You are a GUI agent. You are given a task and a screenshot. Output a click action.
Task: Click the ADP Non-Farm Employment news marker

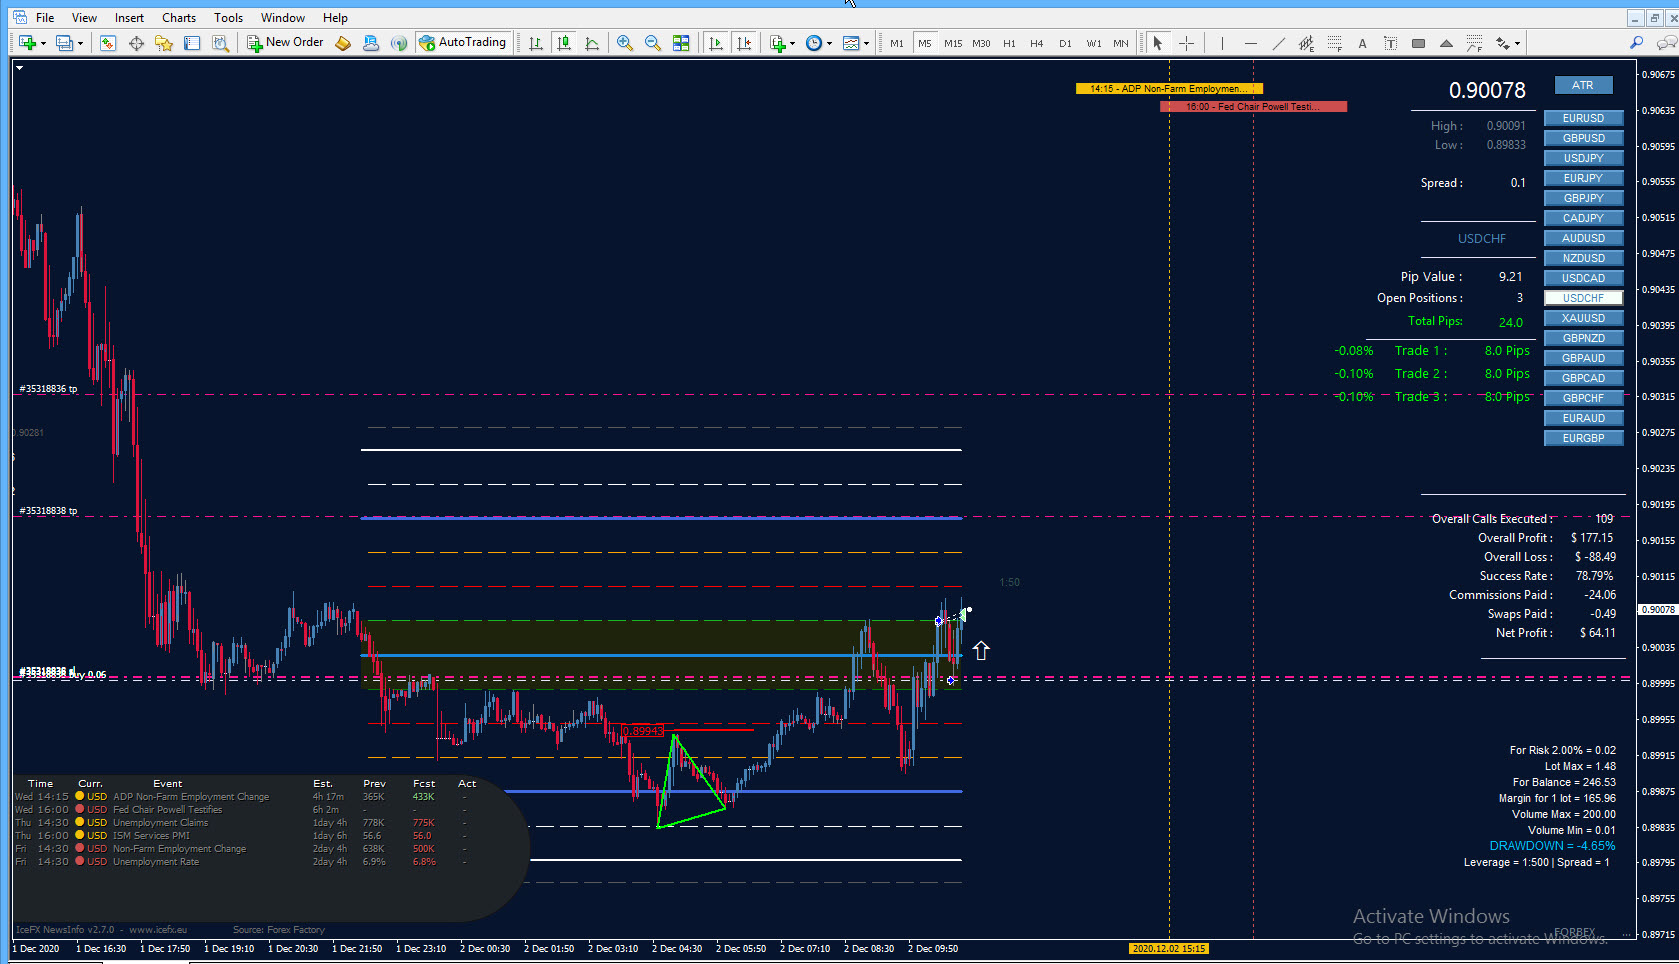click(x=1169, y=89)
